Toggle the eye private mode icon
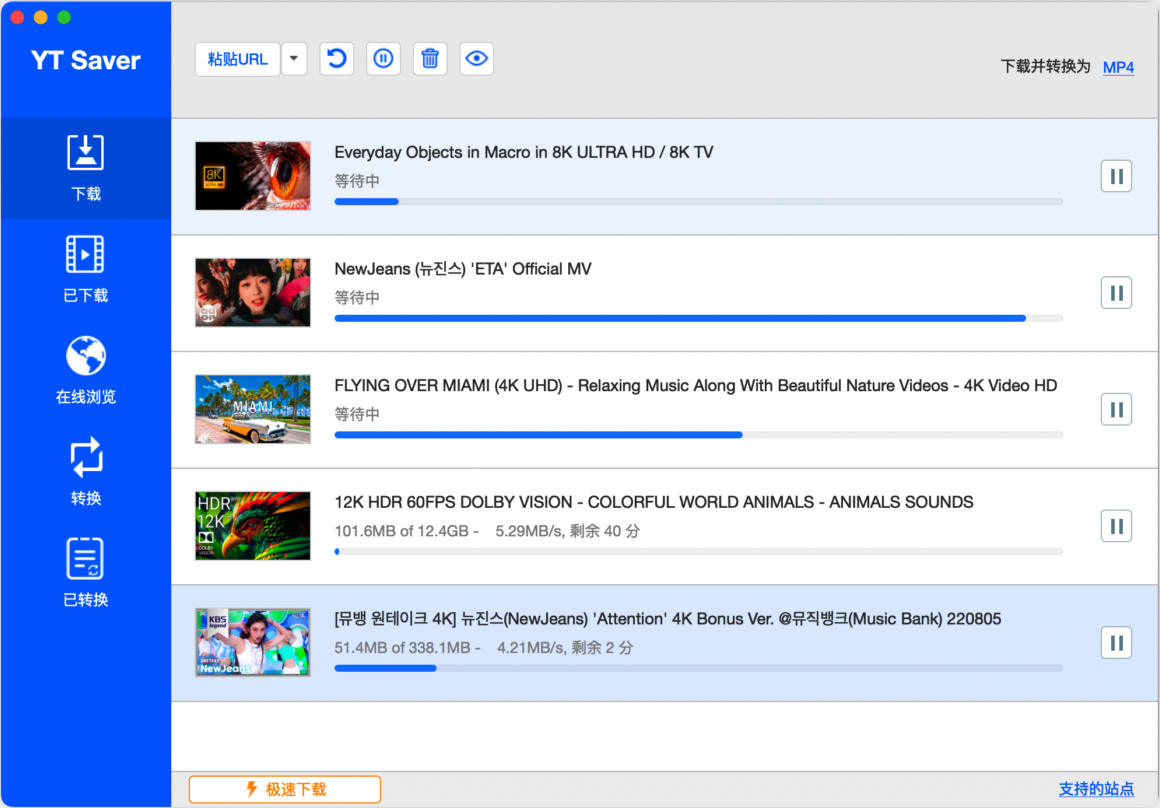 coord(476,58)
